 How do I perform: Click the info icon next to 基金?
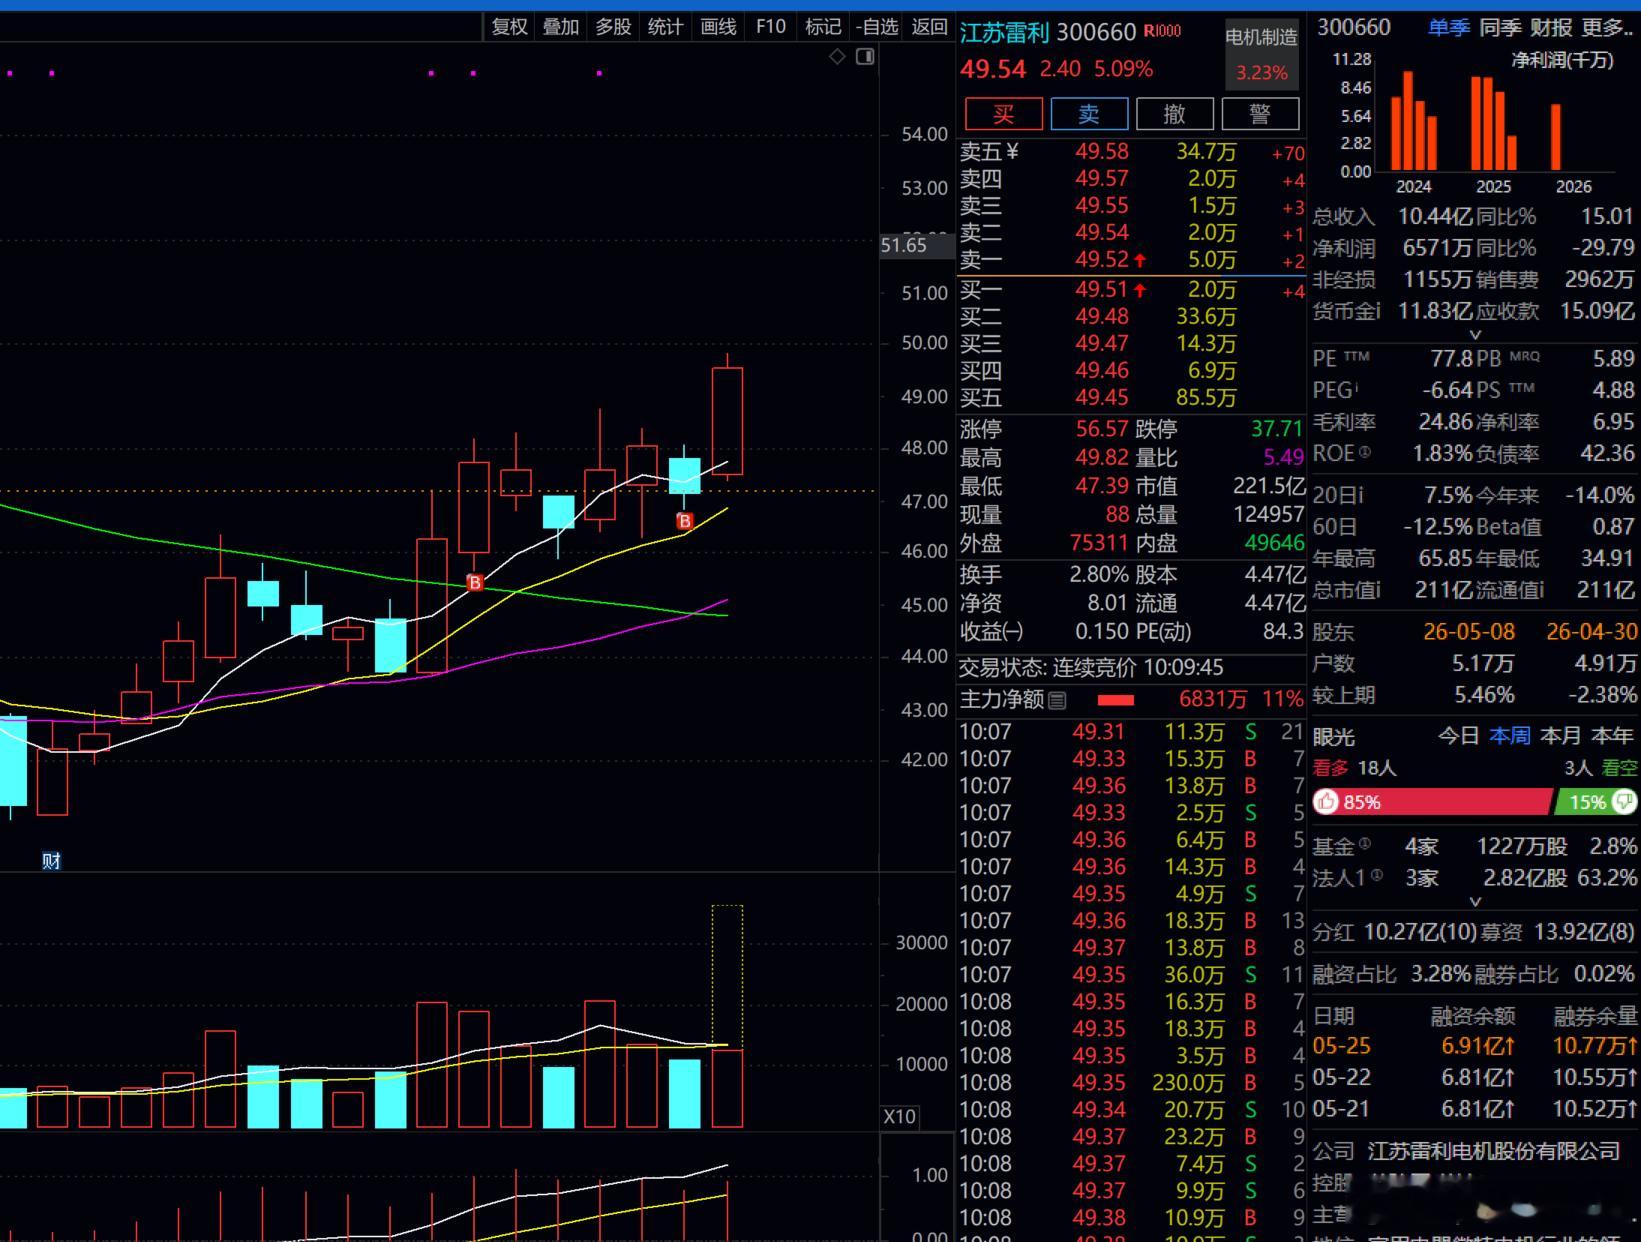pos(1365,843)
